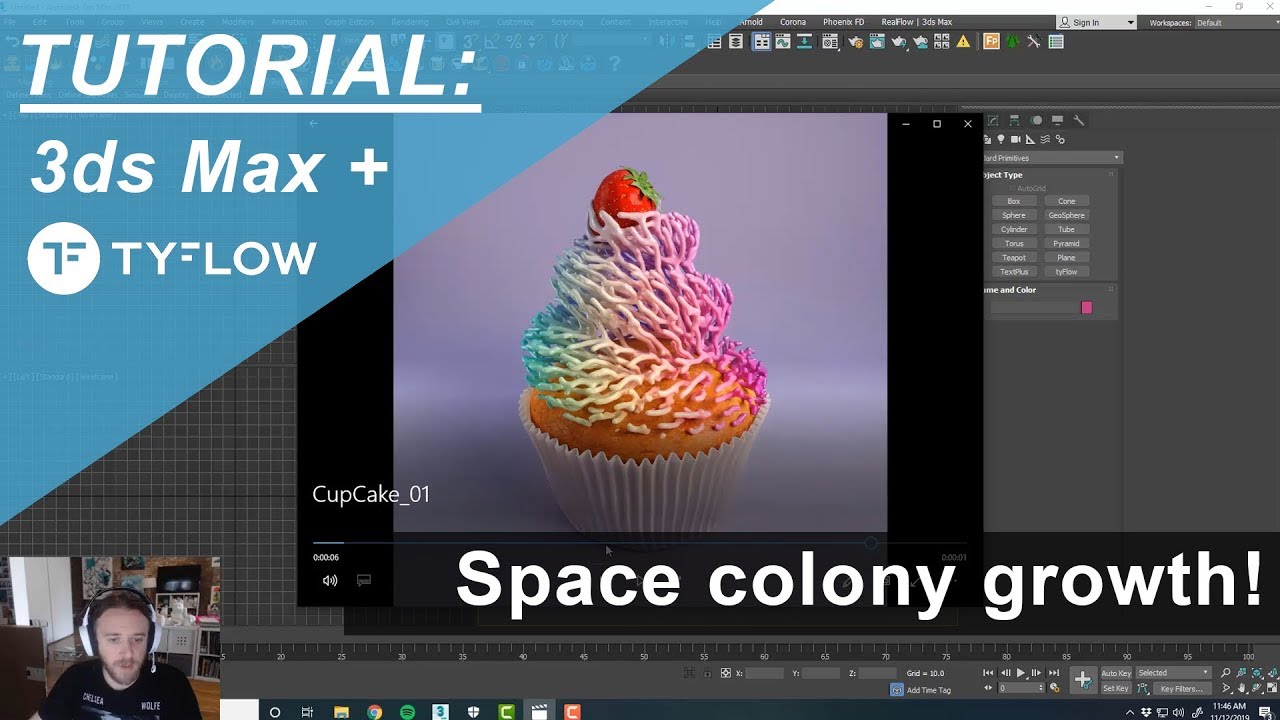Select the Cameras category icon
Viewport: 1280px width, 720px height.
(1016, 139)
